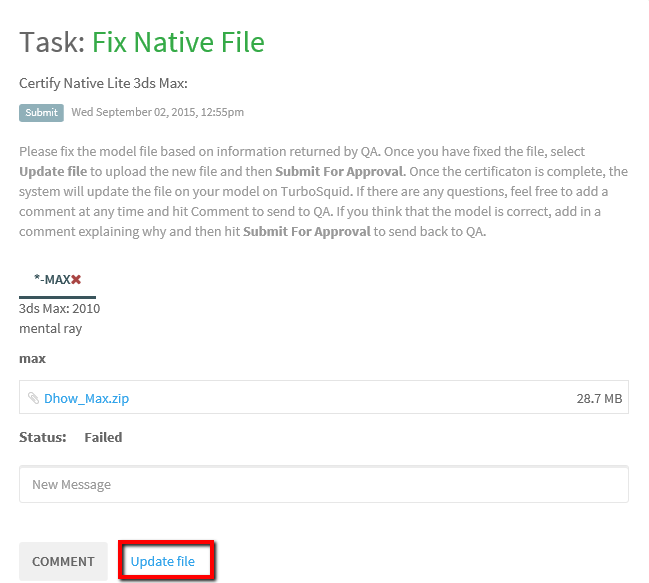Click the Wed September 02, 2015 timestamp
This screenshot has width=649, height=583.
pos(158,112)
